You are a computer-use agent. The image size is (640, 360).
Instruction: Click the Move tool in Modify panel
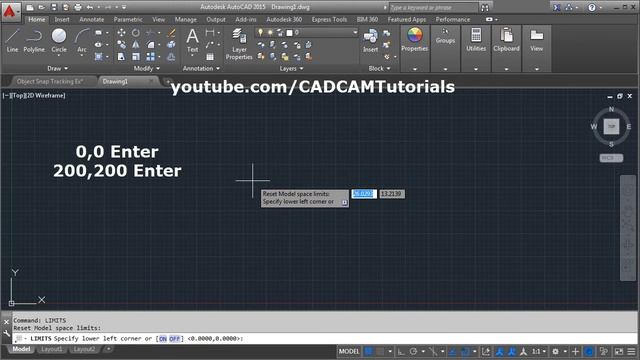[121, 33]
